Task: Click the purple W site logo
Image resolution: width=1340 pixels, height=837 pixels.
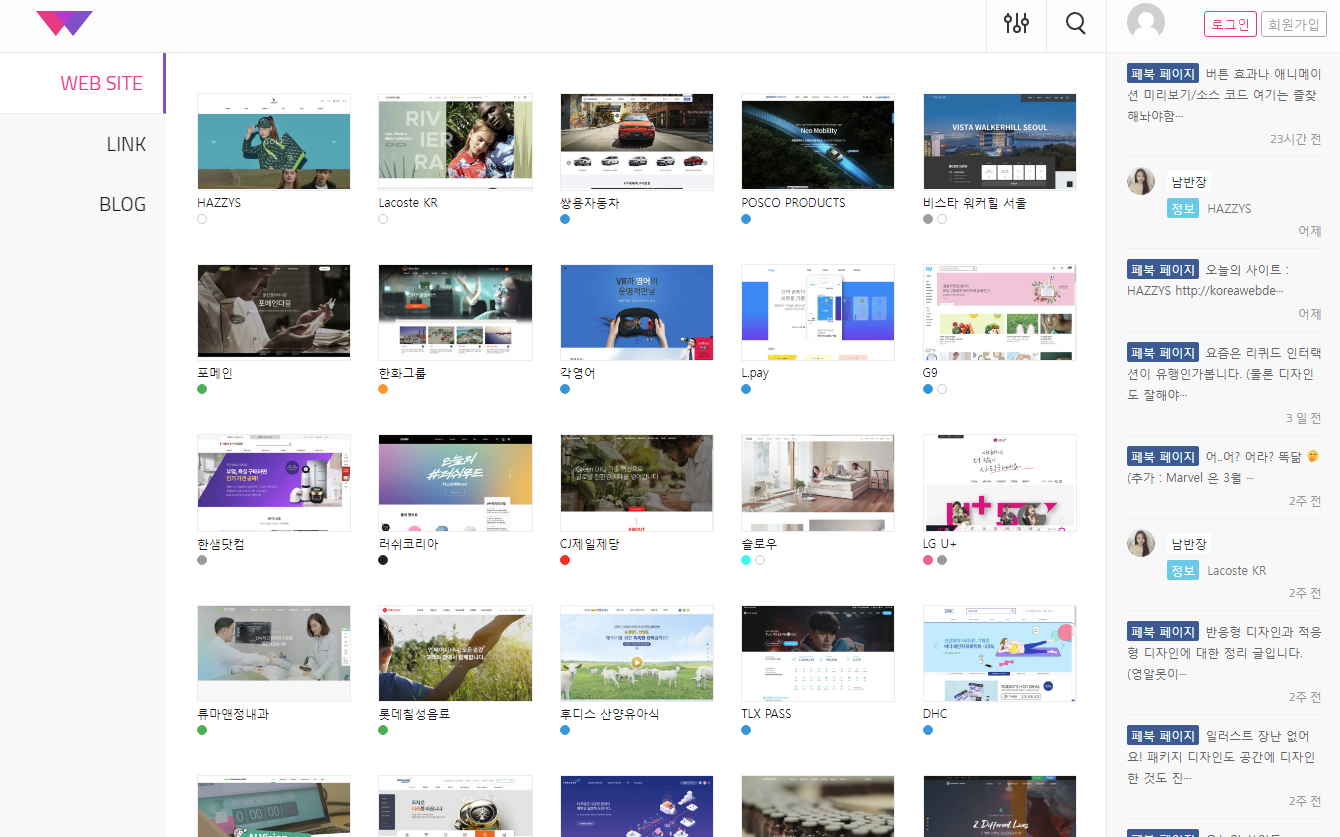Action: click(64, 23)
